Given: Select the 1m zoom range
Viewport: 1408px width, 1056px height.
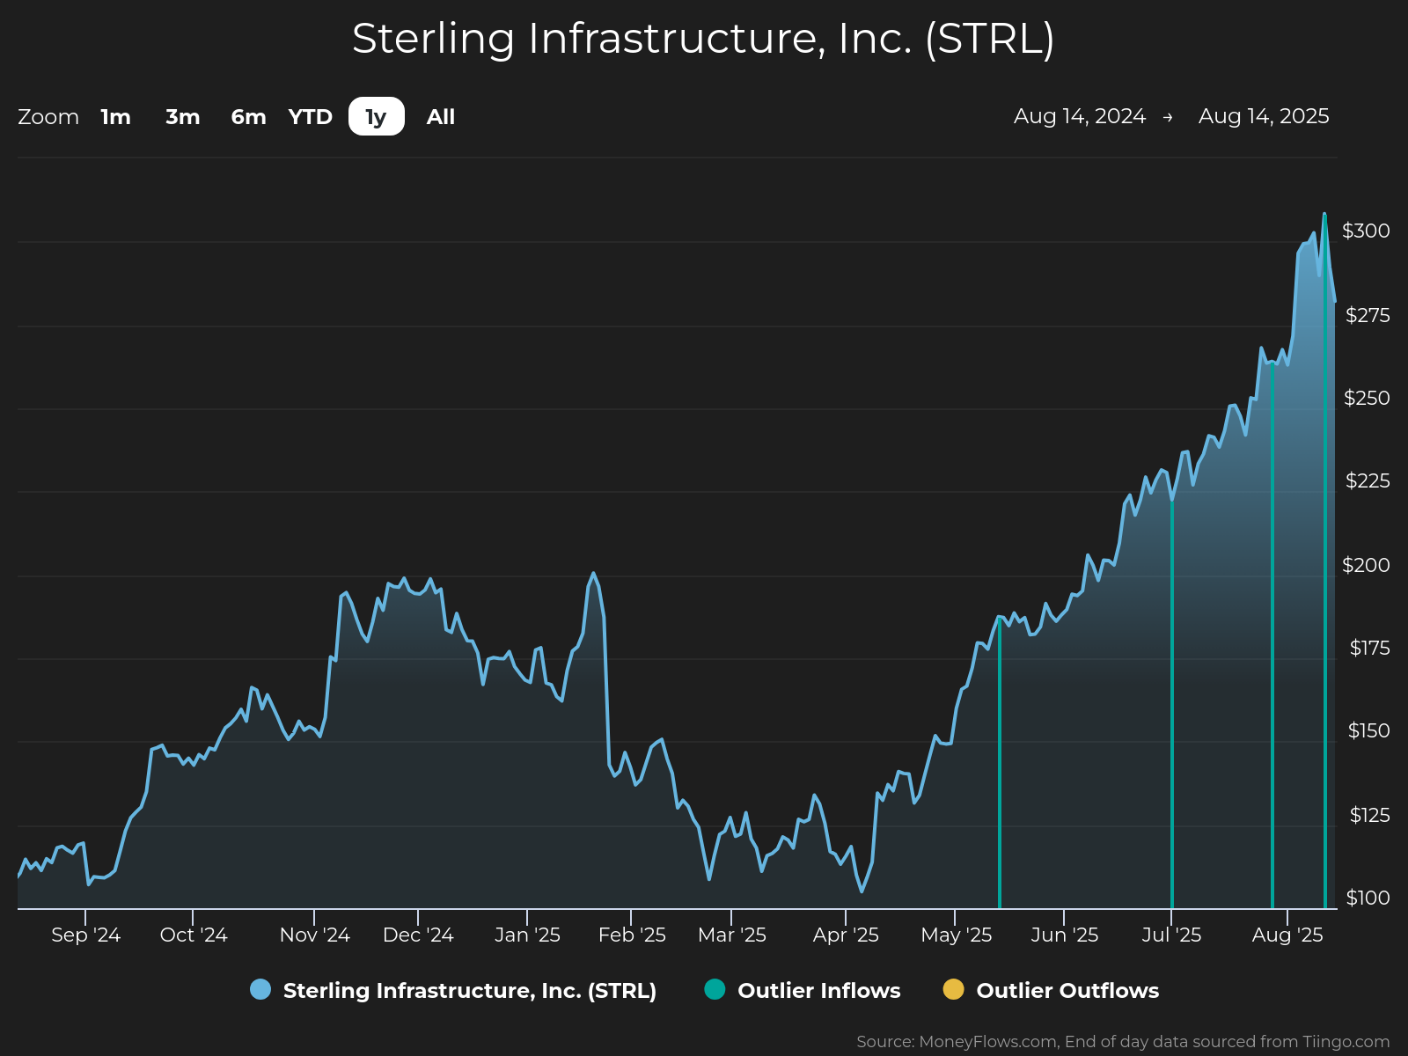Looking at the screenshot, I should (x=116, y=117).
